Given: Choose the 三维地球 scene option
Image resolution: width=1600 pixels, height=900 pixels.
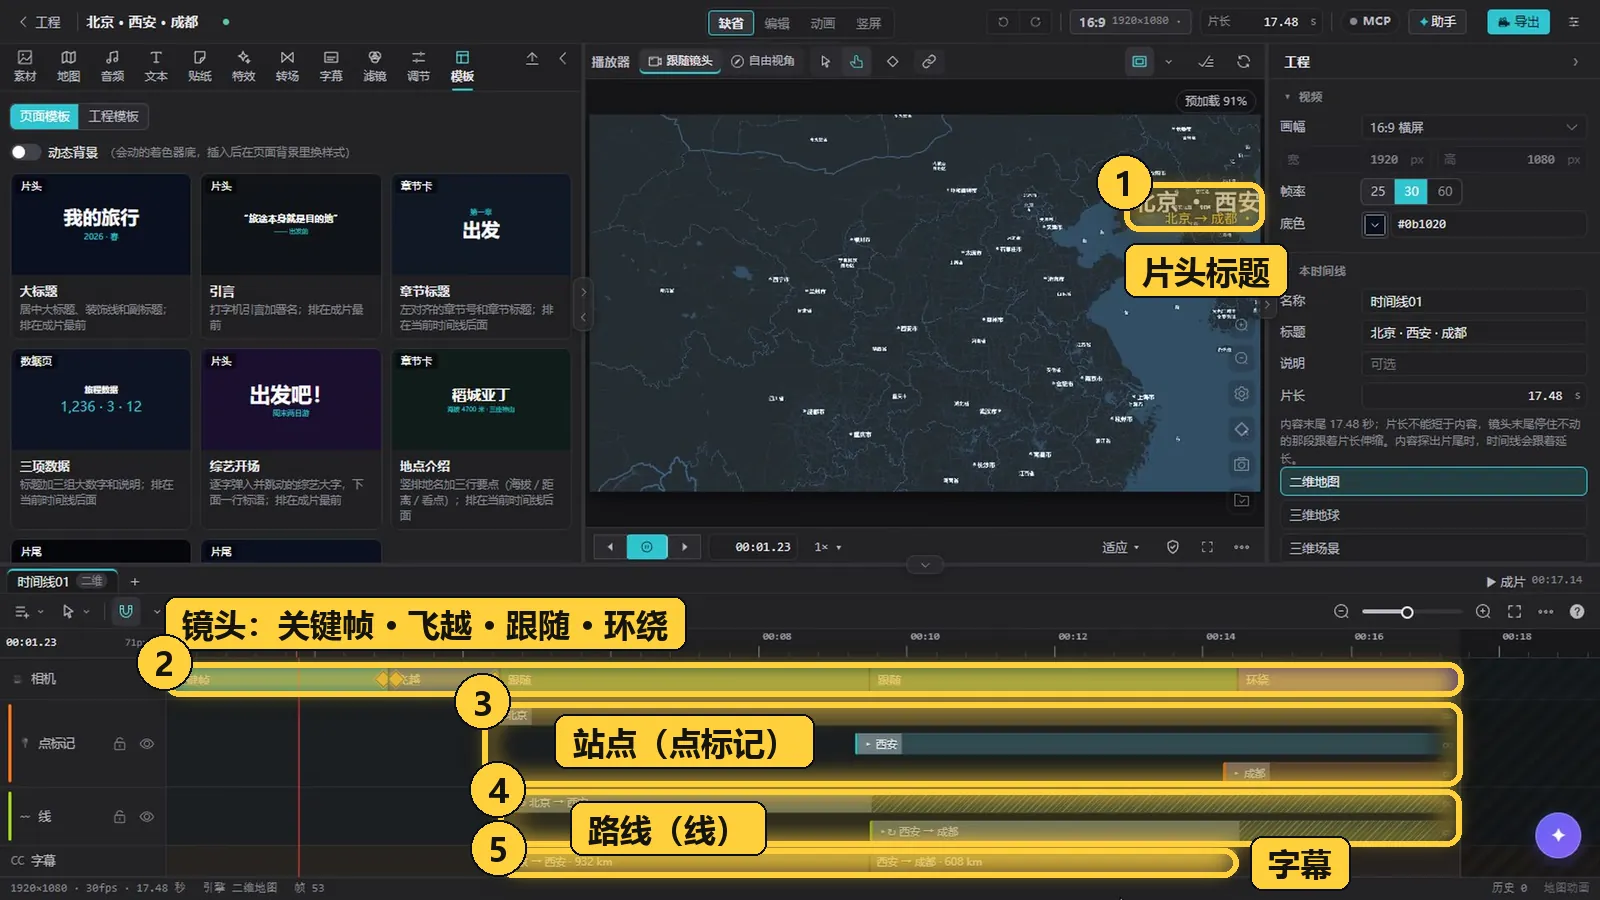Looking at the screenshot, I should point(1433,515).
